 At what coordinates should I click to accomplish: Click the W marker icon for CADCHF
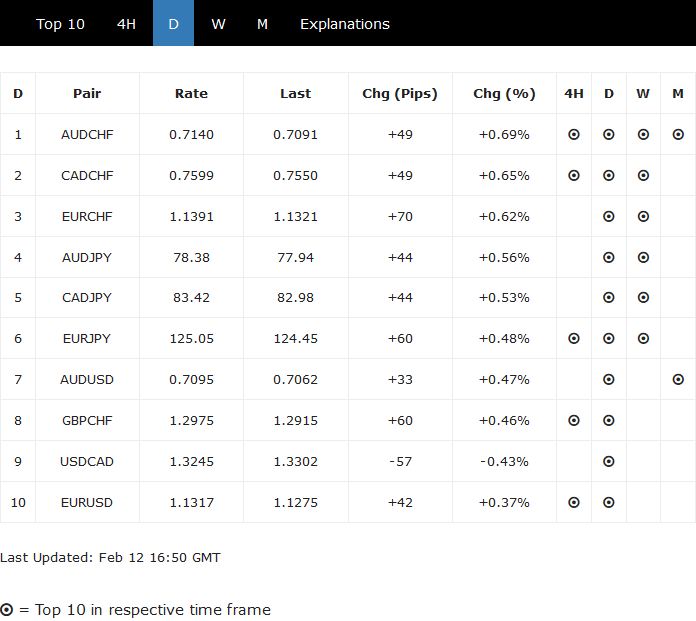643,175
